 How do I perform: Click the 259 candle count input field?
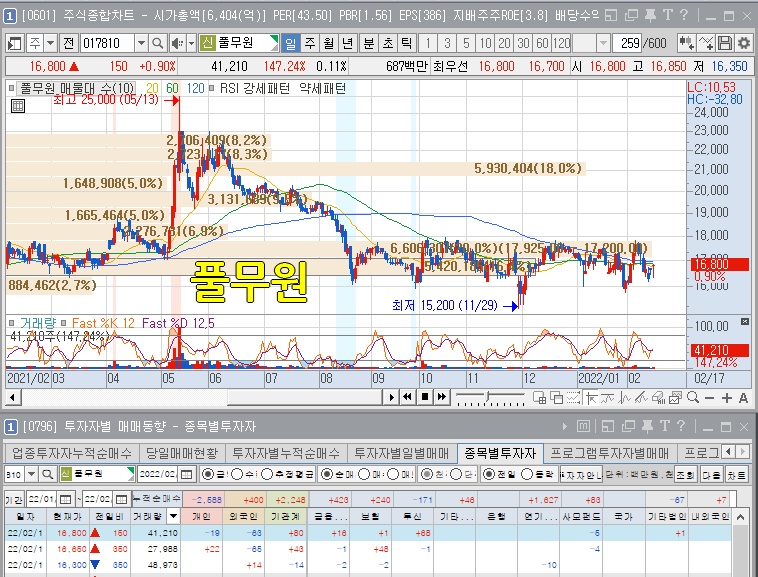coord(627,43)
